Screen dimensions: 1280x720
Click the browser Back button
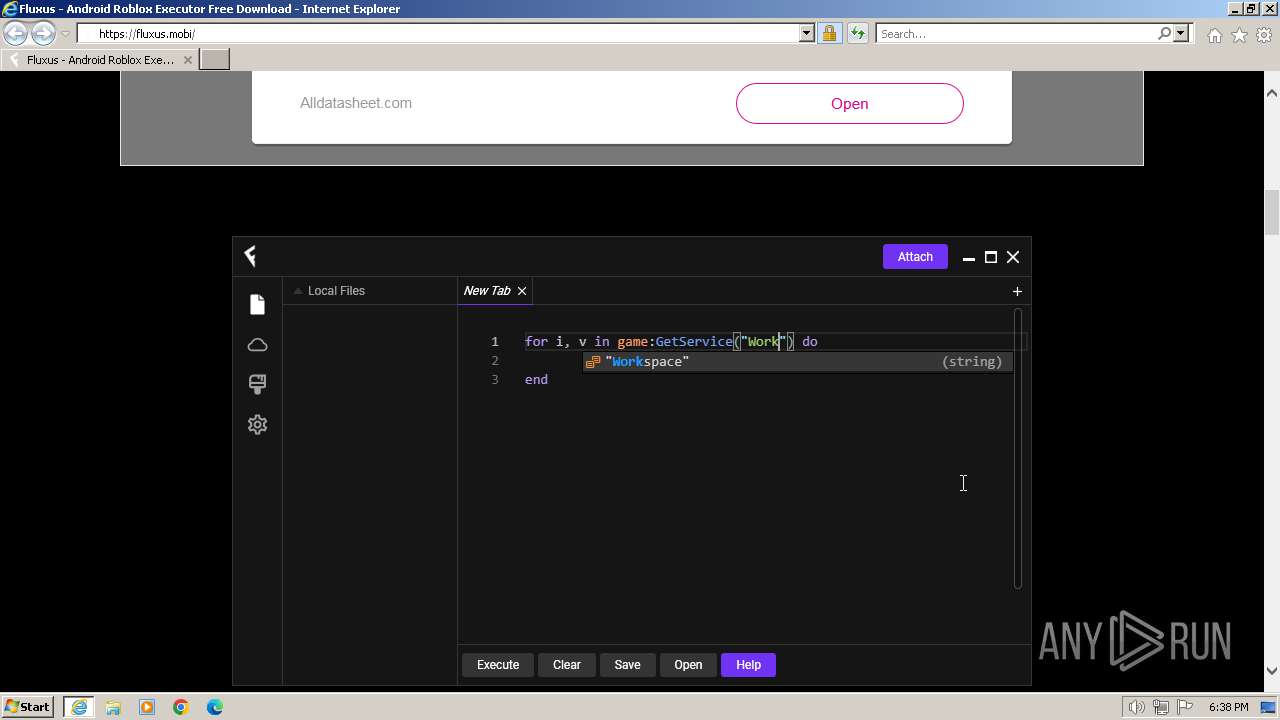click(16, 34)
